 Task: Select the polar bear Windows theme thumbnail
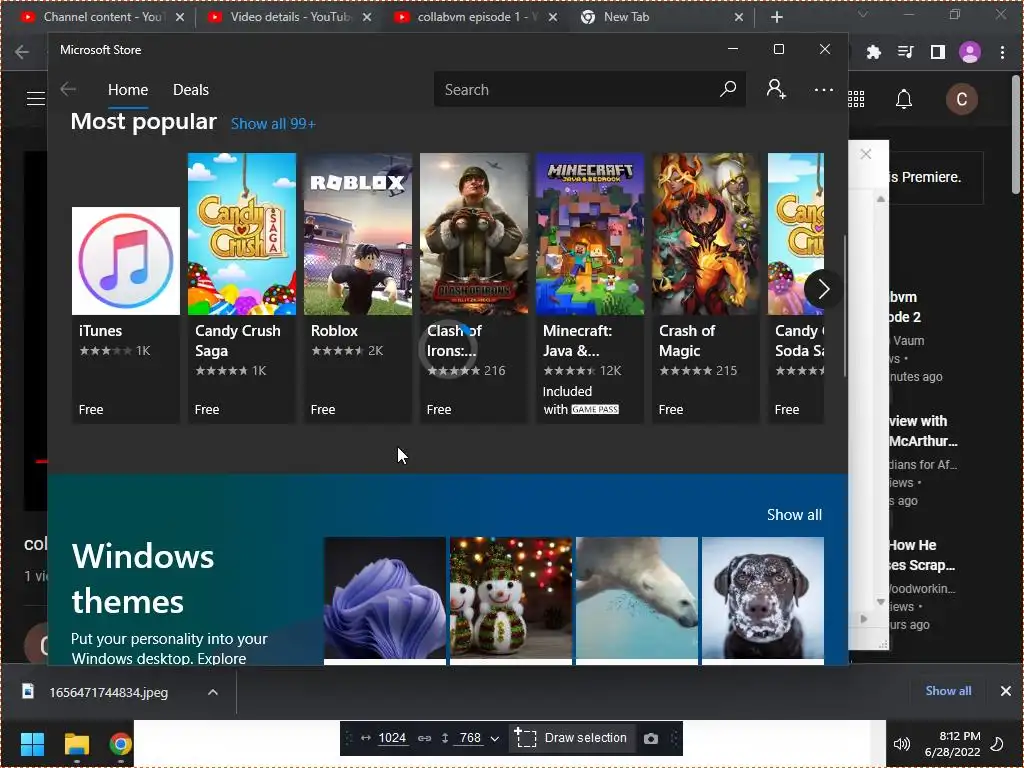click(637, 600)
